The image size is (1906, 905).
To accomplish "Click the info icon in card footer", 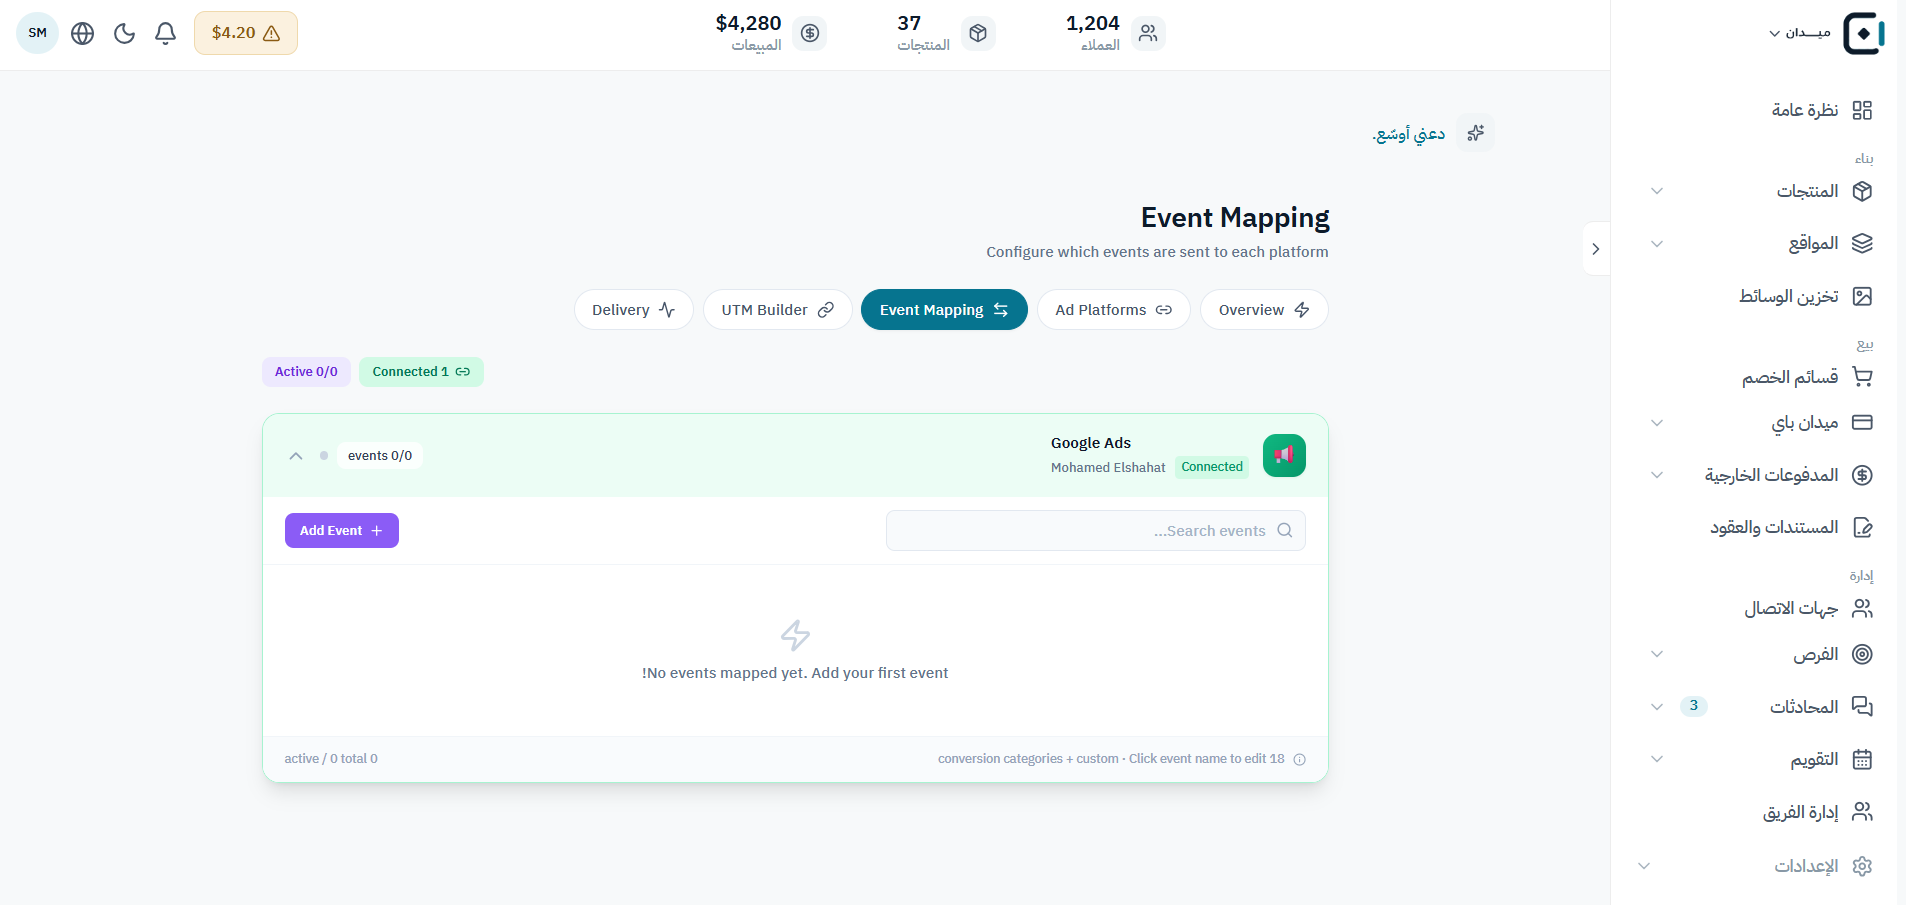I will (x=1300, y=760).
